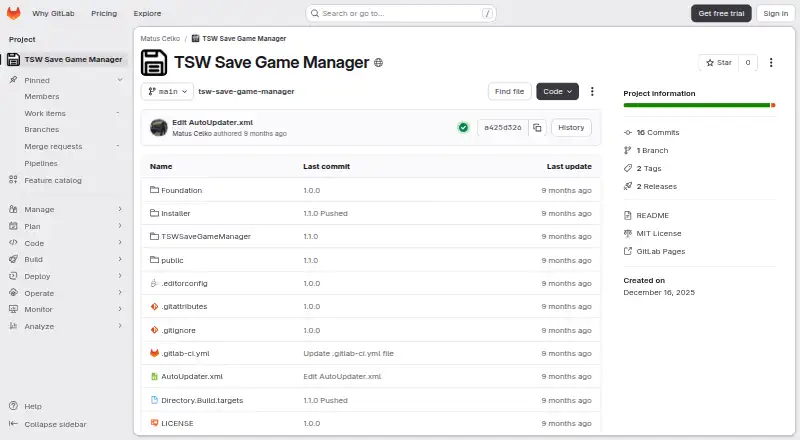Click the .editorconfig file icon
800x440 pixels.
click(x=154, y=283)
